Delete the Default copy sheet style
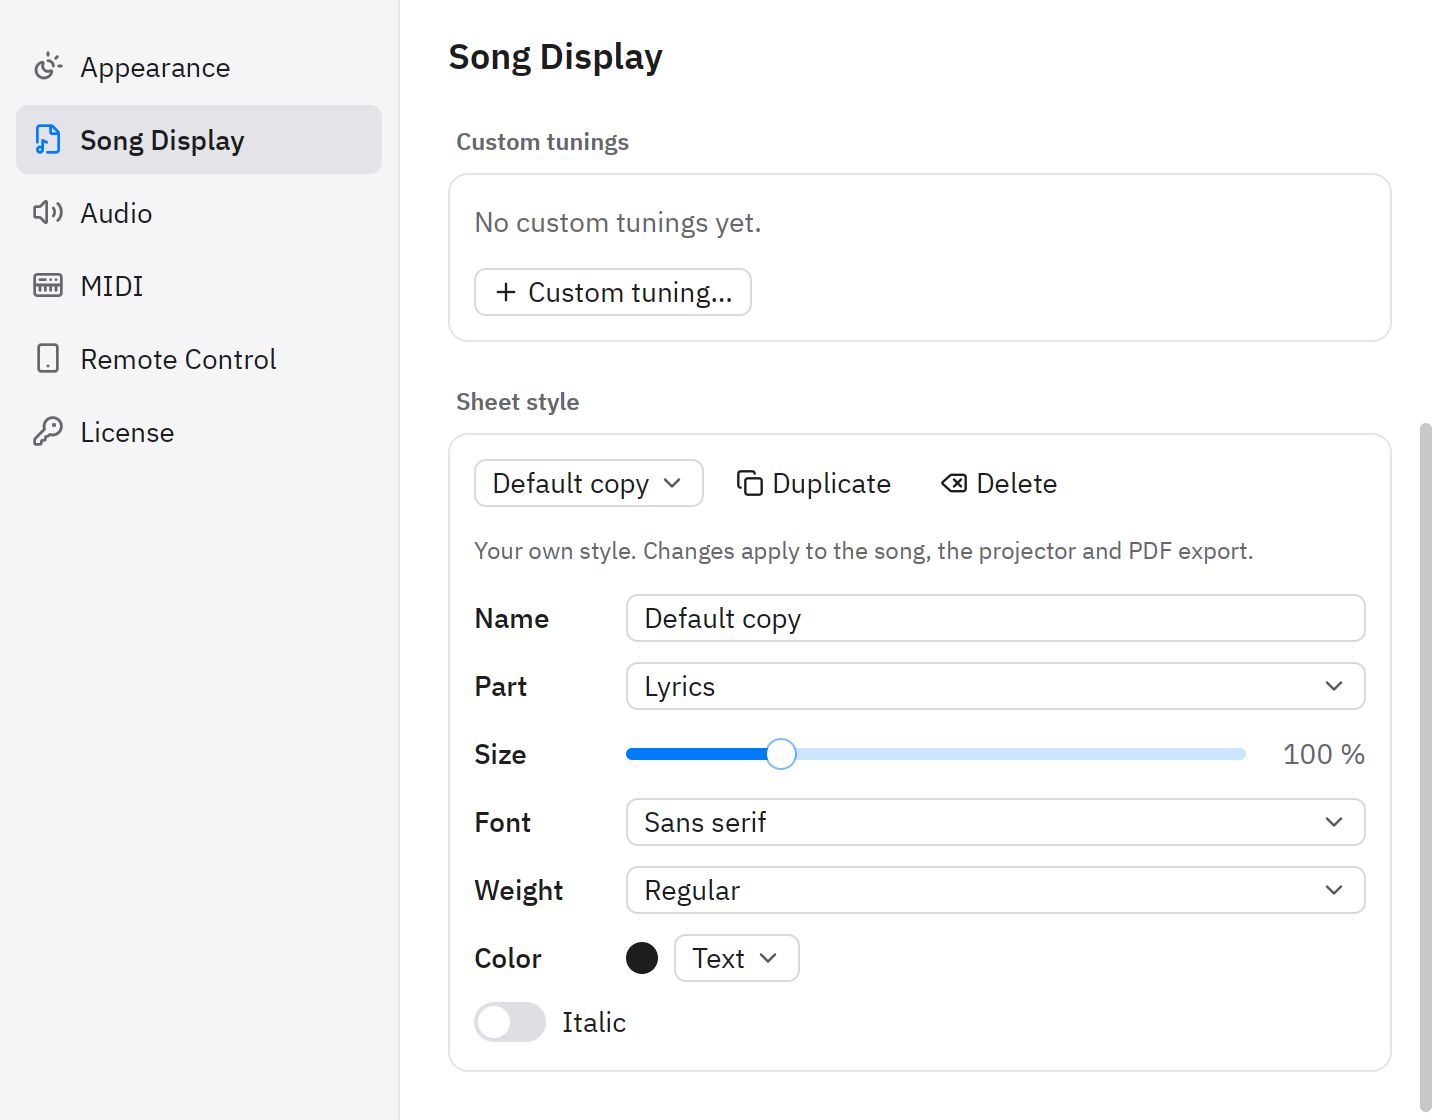The image size is (1440, 1120). point(999,483)
